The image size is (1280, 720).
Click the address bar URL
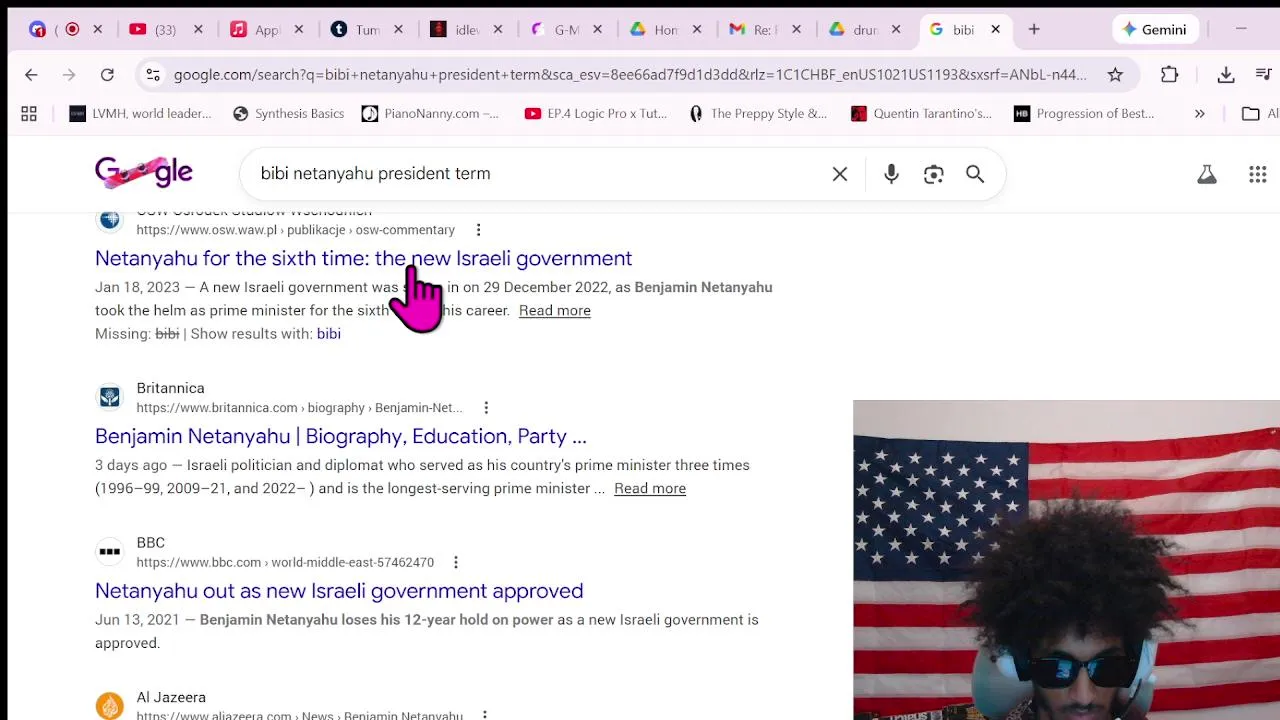tap(630, 75)
